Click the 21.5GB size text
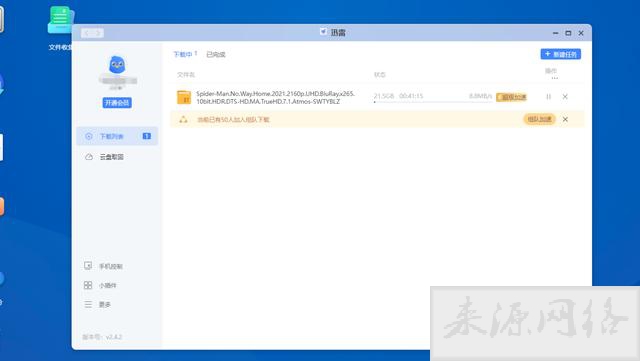The image size is (640, 361). [384, 96]
